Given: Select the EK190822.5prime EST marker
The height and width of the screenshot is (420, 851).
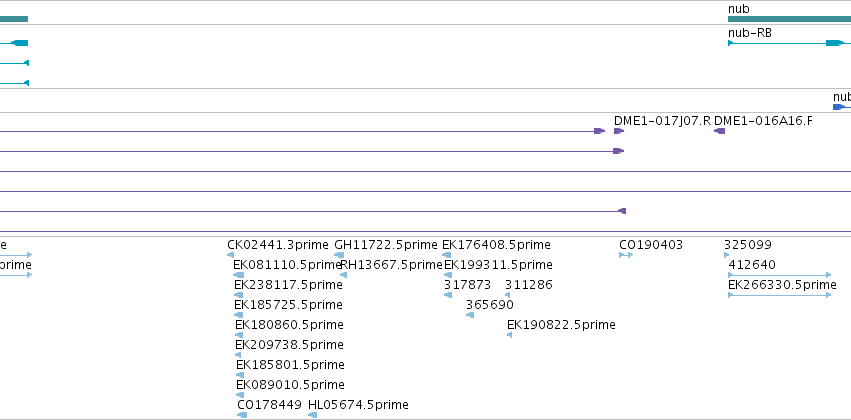Looking at the screenshot, I should [509, 335].
